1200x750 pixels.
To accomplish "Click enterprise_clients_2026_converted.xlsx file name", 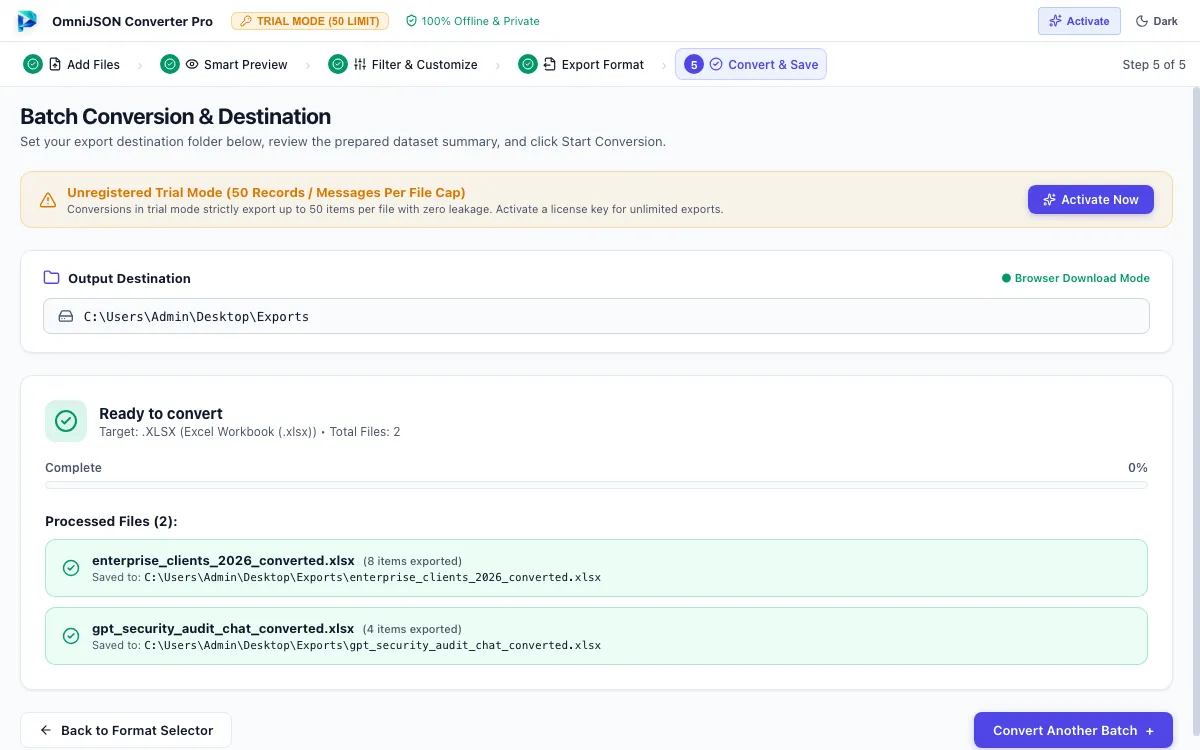I will click(x=223, y=560).
